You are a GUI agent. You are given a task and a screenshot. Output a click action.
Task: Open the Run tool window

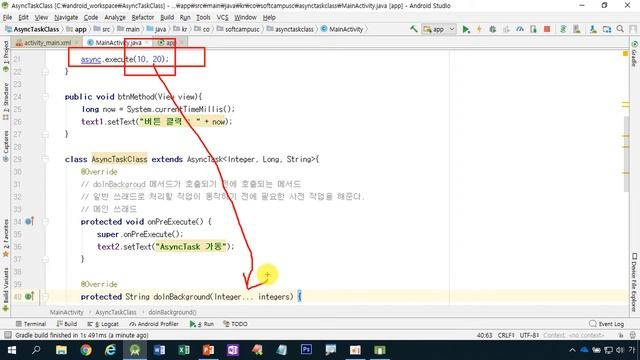202,324
